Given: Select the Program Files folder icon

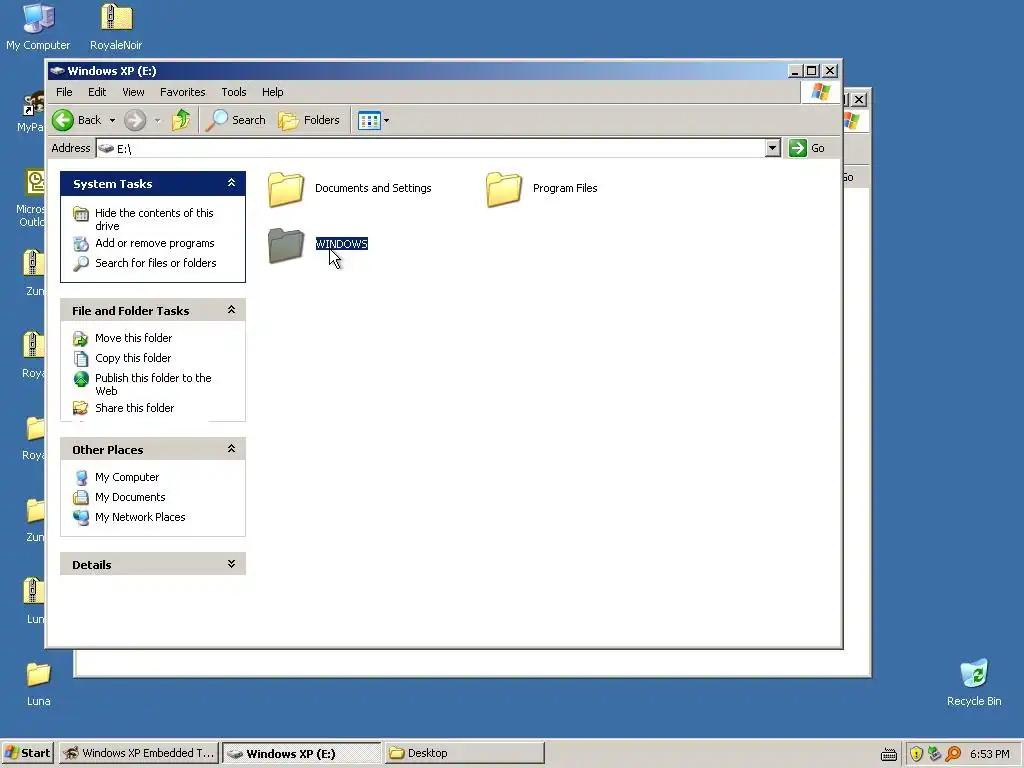Looking at the screenshot, I should (x=504, y=189).
